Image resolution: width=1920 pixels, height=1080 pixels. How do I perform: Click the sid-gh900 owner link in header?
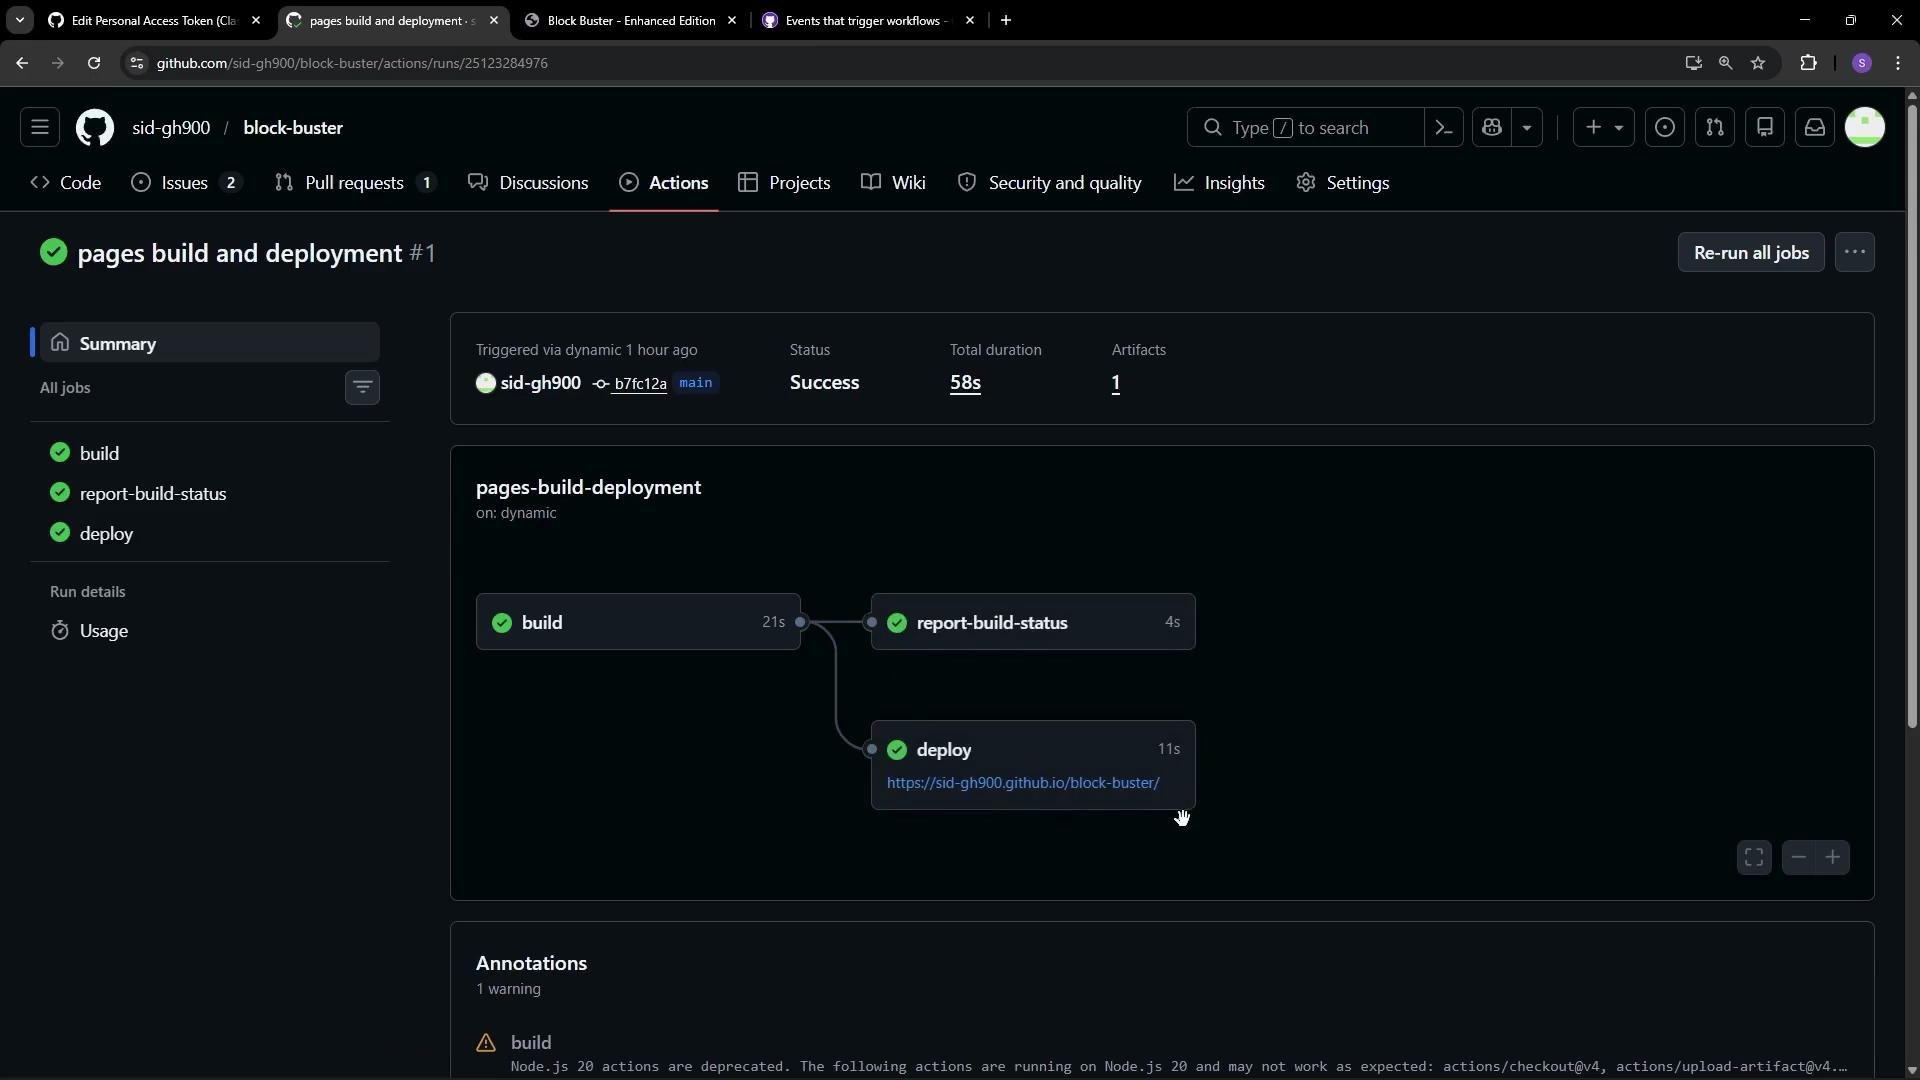pos(171,128)
